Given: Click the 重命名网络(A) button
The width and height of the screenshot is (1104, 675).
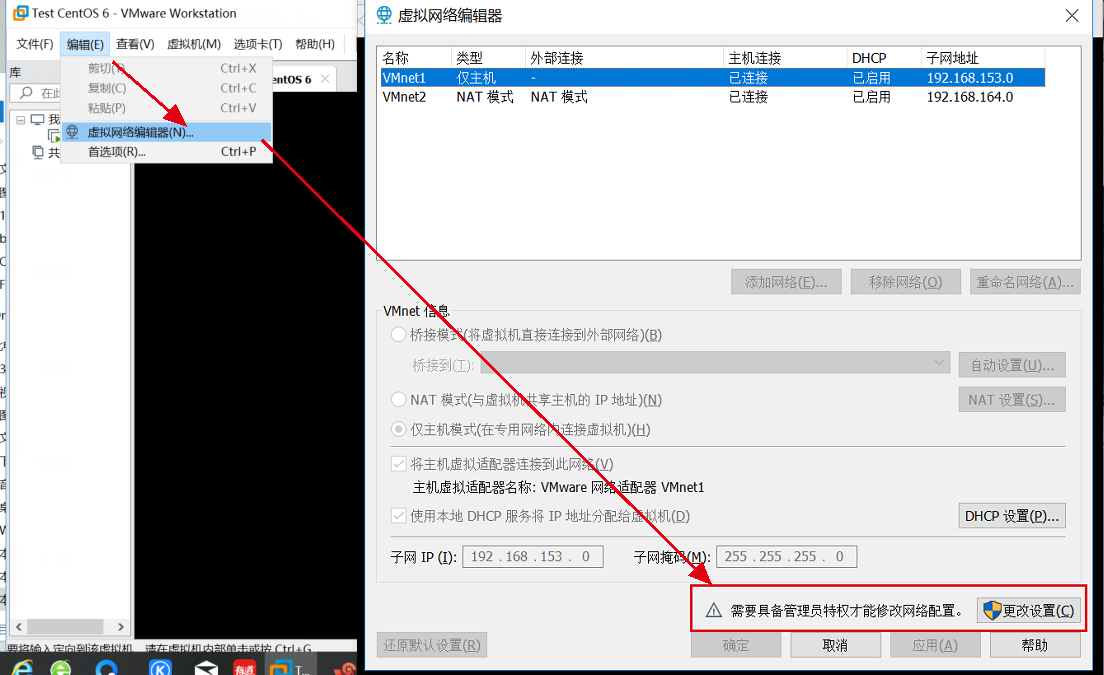Looking at the screenshot, I should click(x=1025, y=282).
